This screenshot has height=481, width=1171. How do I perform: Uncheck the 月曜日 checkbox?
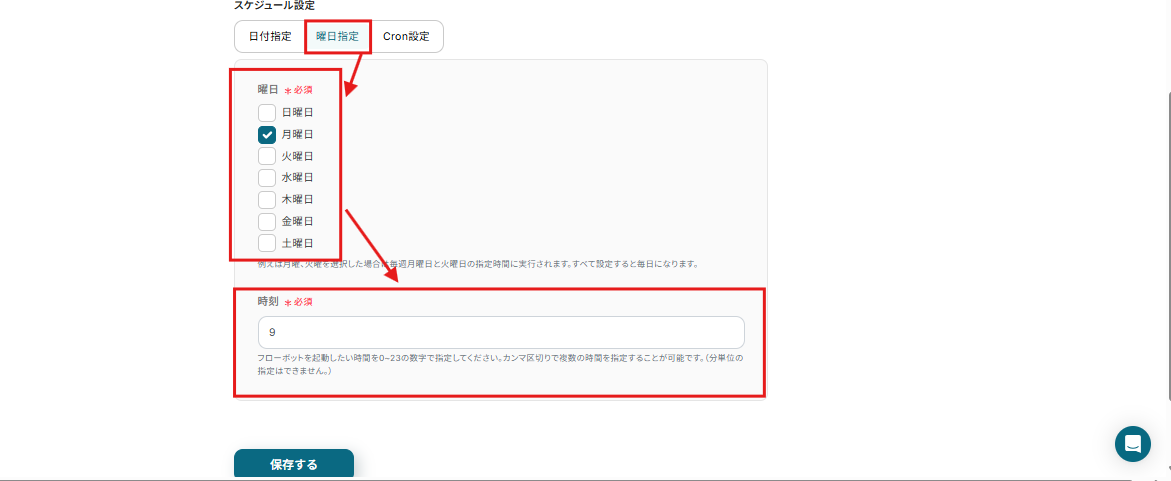(267, 134)
